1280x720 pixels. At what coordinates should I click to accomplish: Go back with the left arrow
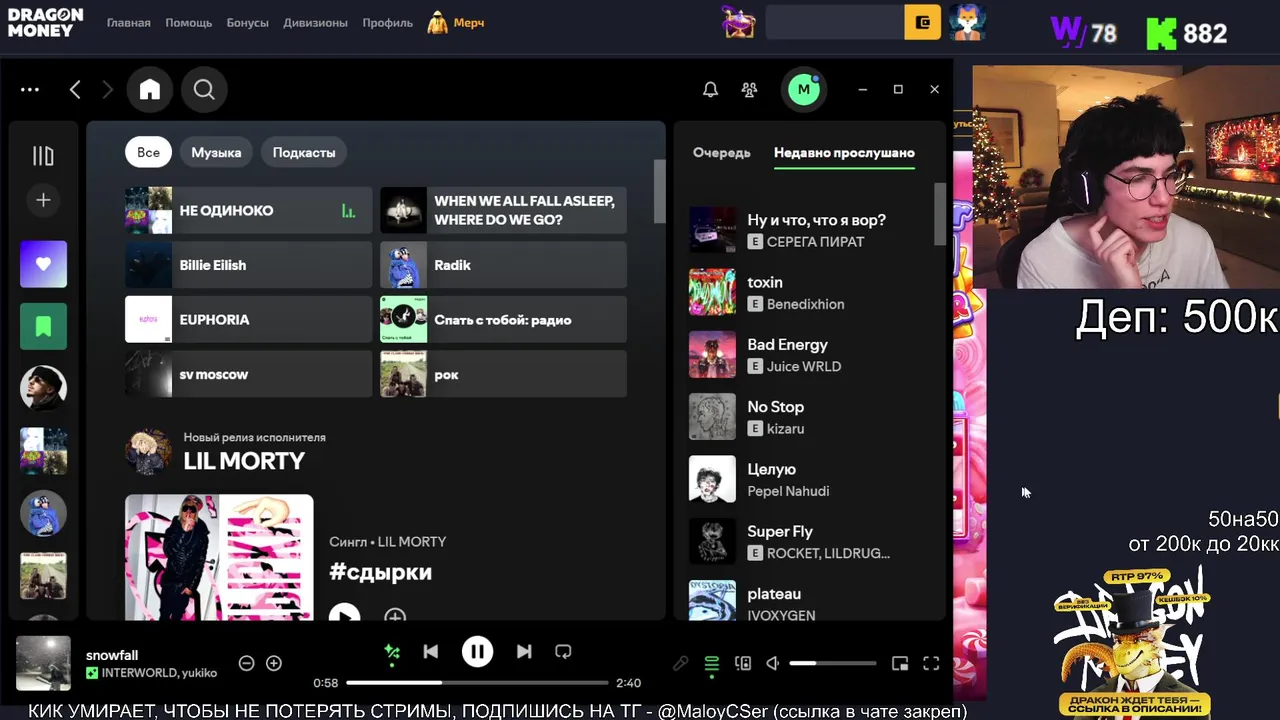75,90
